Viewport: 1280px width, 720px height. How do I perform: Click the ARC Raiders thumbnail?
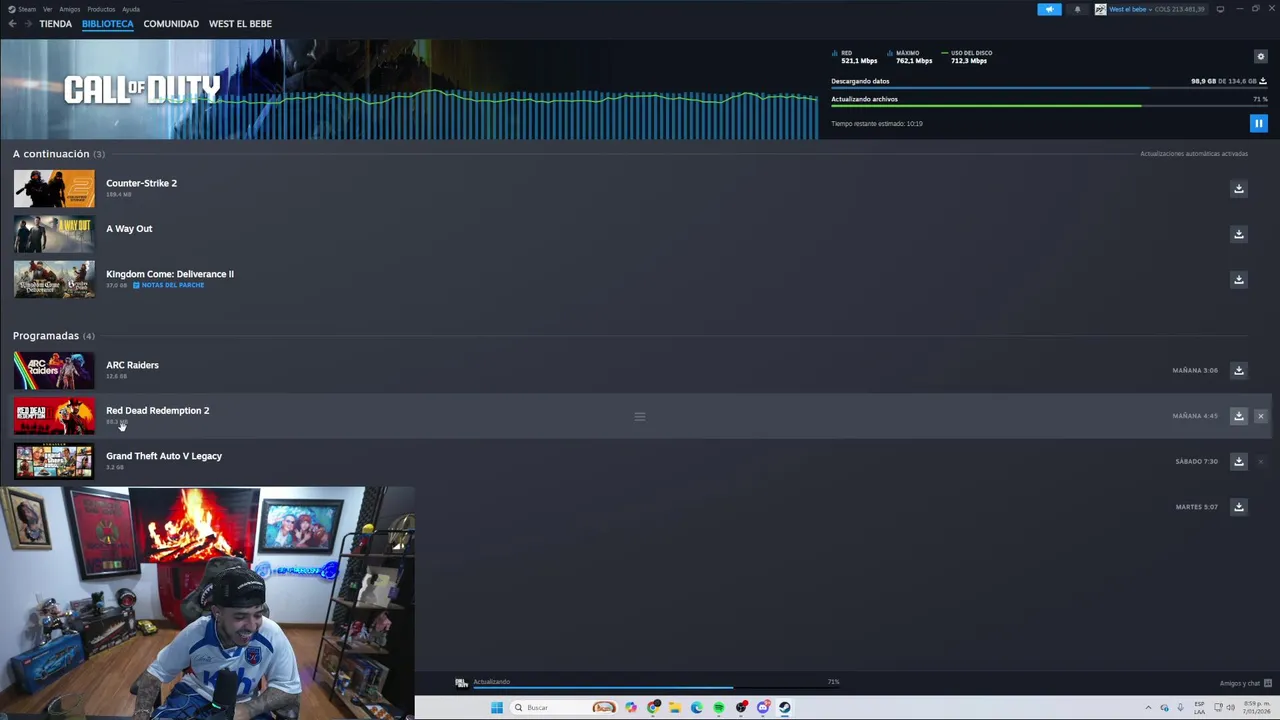(x=54, y=370)
